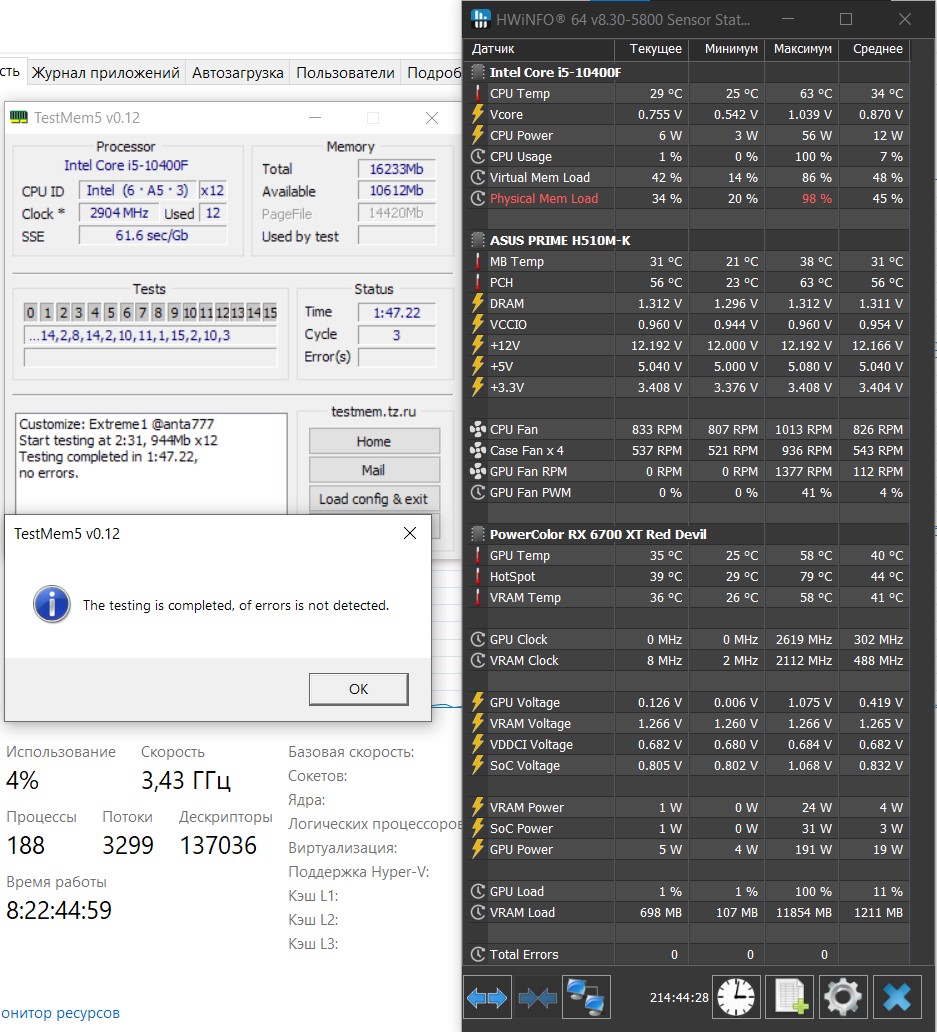Click Load config & exit button
Screen dimensions: 937x1032
coord(374,499)
